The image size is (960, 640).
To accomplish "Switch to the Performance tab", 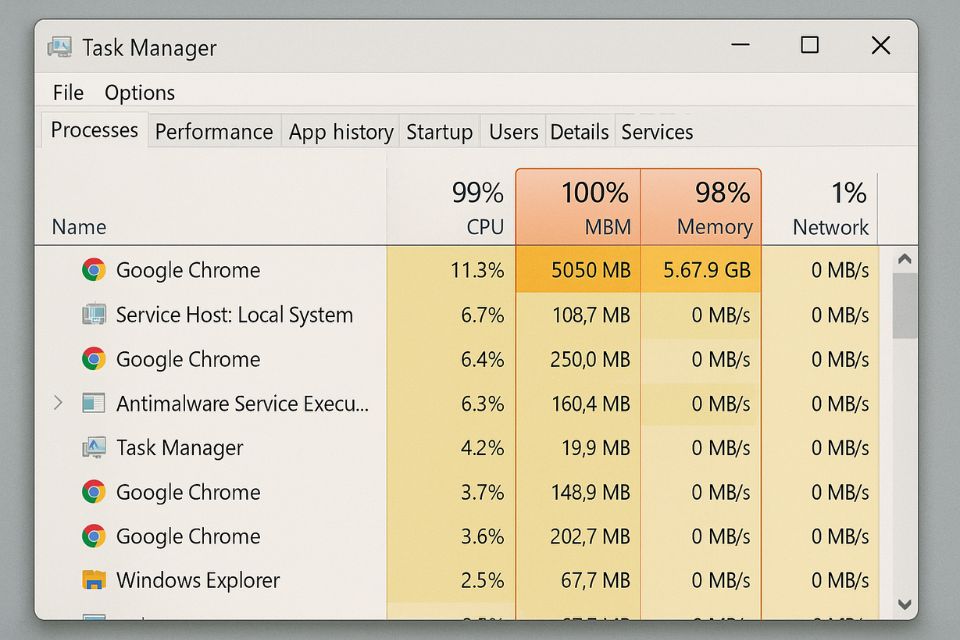I will (213, 132).
